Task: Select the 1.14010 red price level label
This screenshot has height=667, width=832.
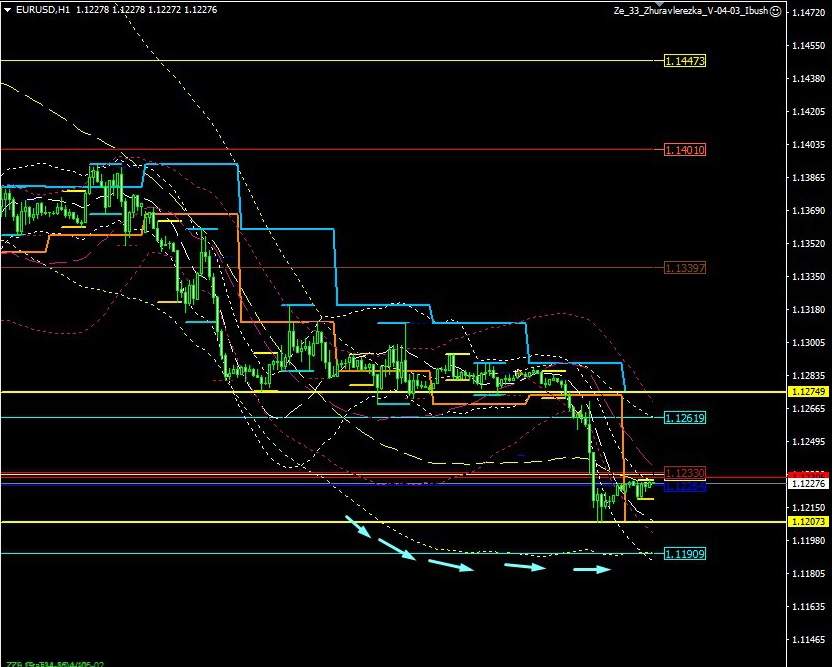Action: [x=685, y=150]
